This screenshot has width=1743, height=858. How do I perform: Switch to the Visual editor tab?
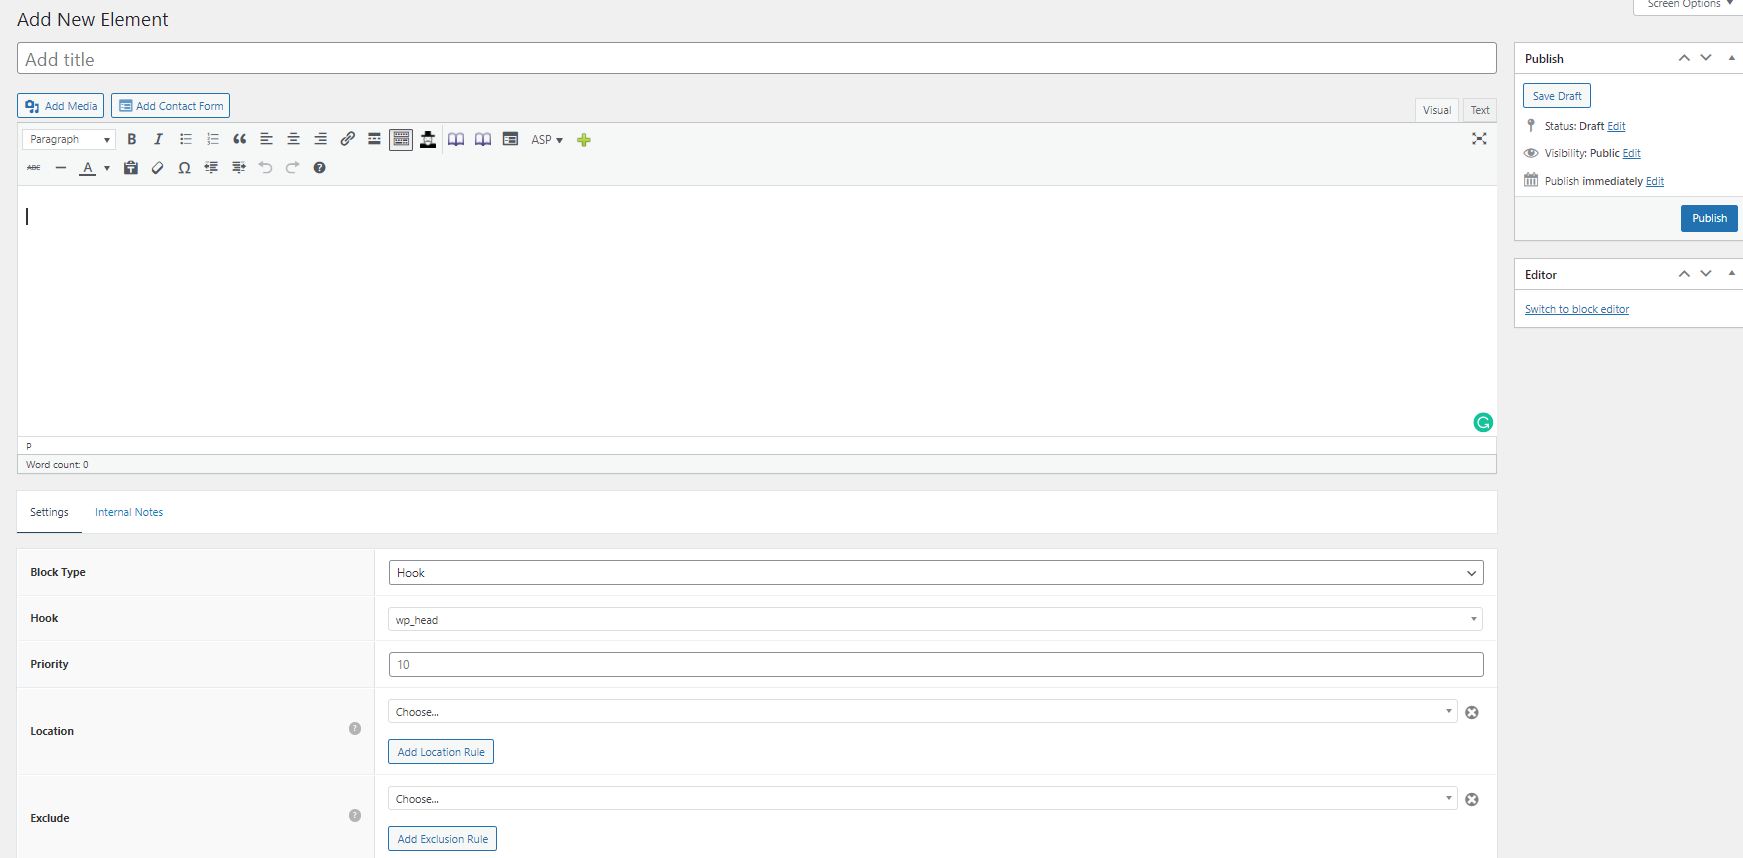click(1437, 110)
